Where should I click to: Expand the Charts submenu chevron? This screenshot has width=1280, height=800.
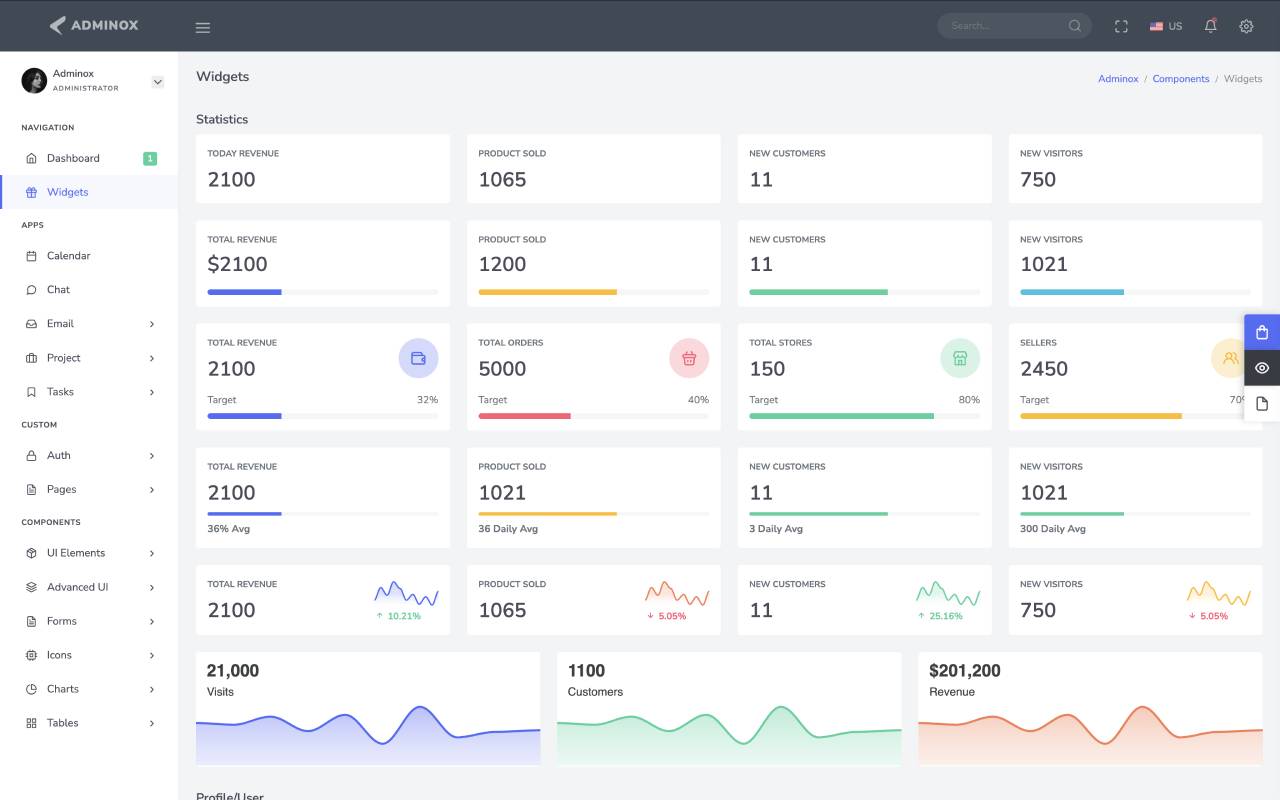coord(152,689)
